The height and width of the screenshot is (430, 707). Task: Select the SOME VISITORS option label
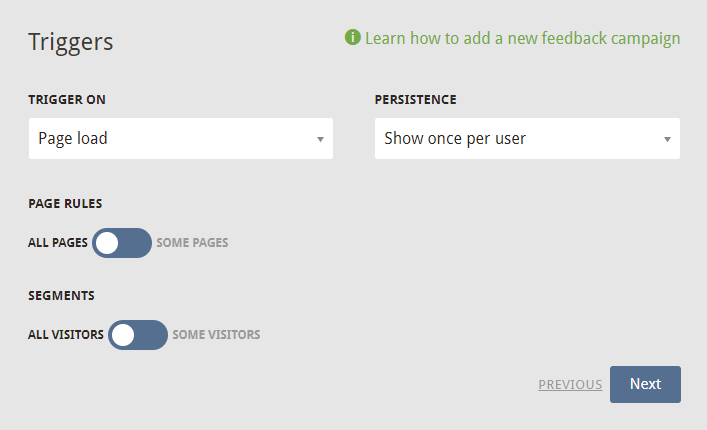(x=216, y=335)
